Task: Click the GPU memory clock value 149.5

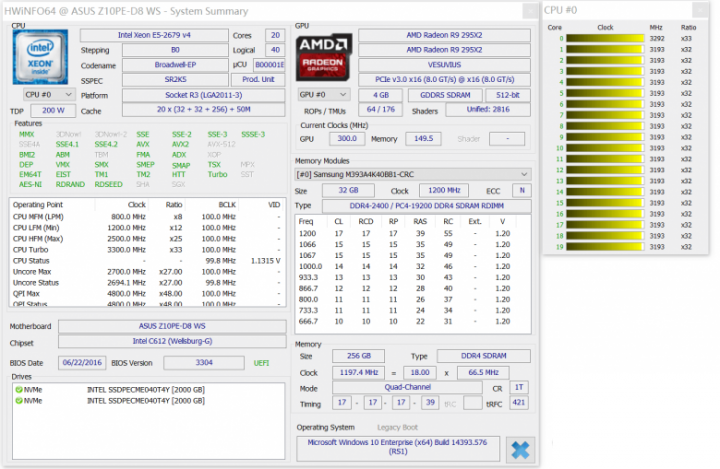Action: pyautogui.click(x=423, y=139)
